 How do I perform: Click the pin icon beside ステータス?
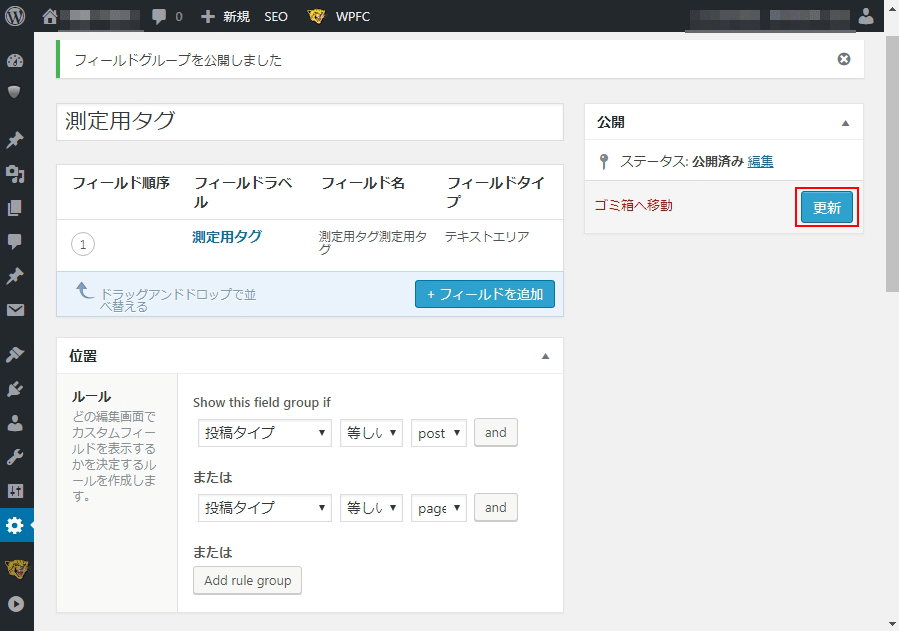coord(603,162)
